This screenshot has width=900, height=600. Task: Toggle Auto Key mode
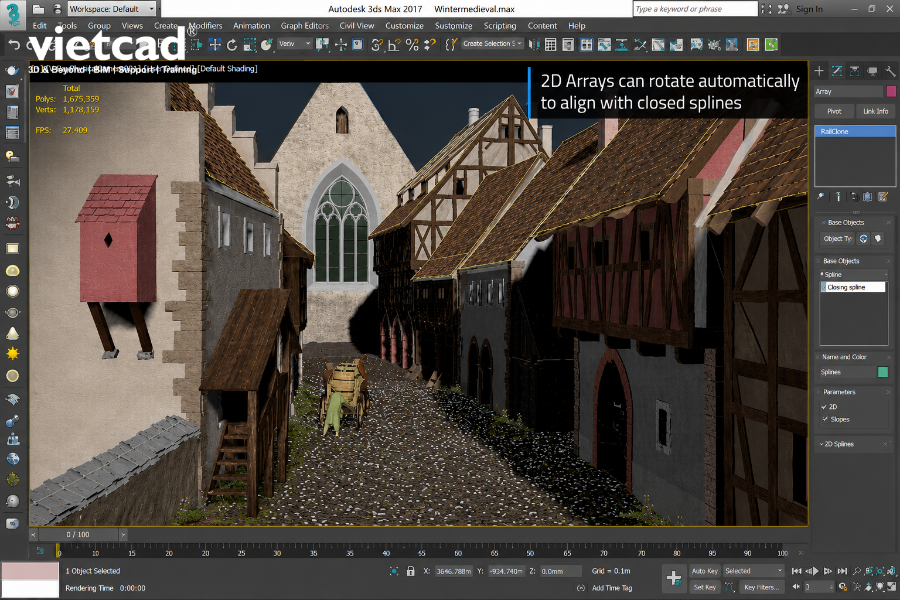coord(704,571)
